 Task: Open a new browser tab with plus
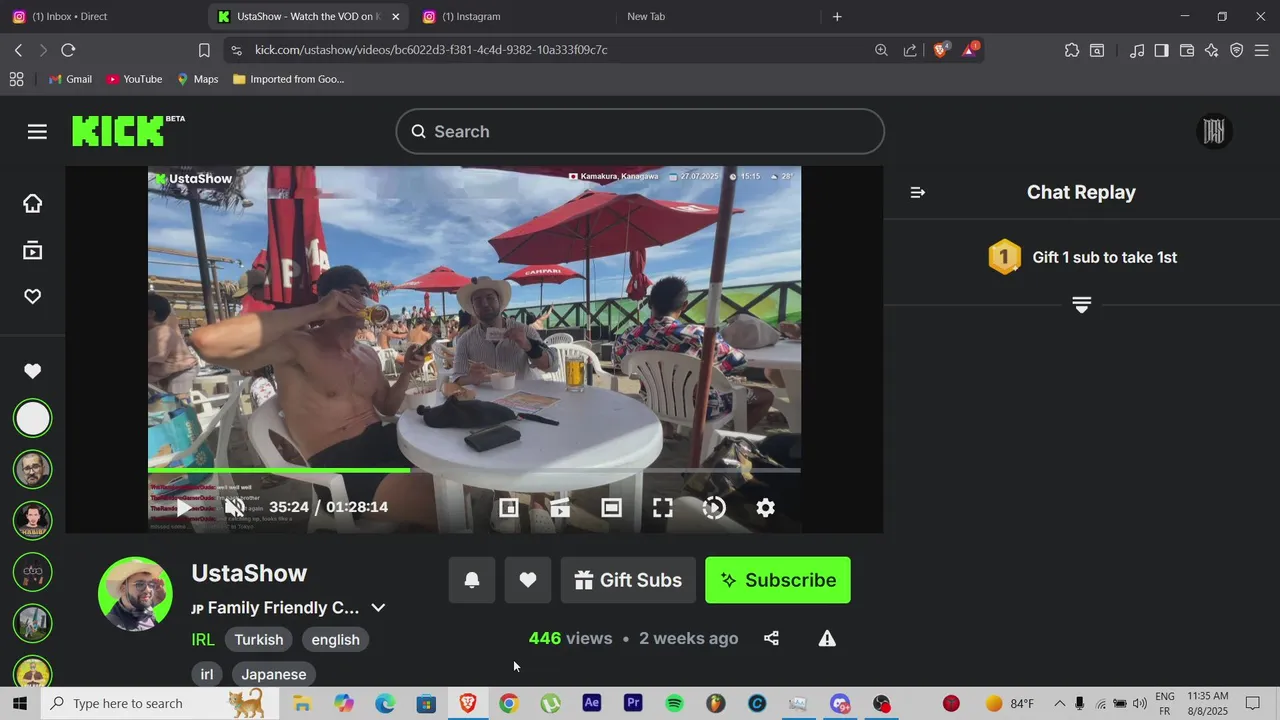click(837, 16)
